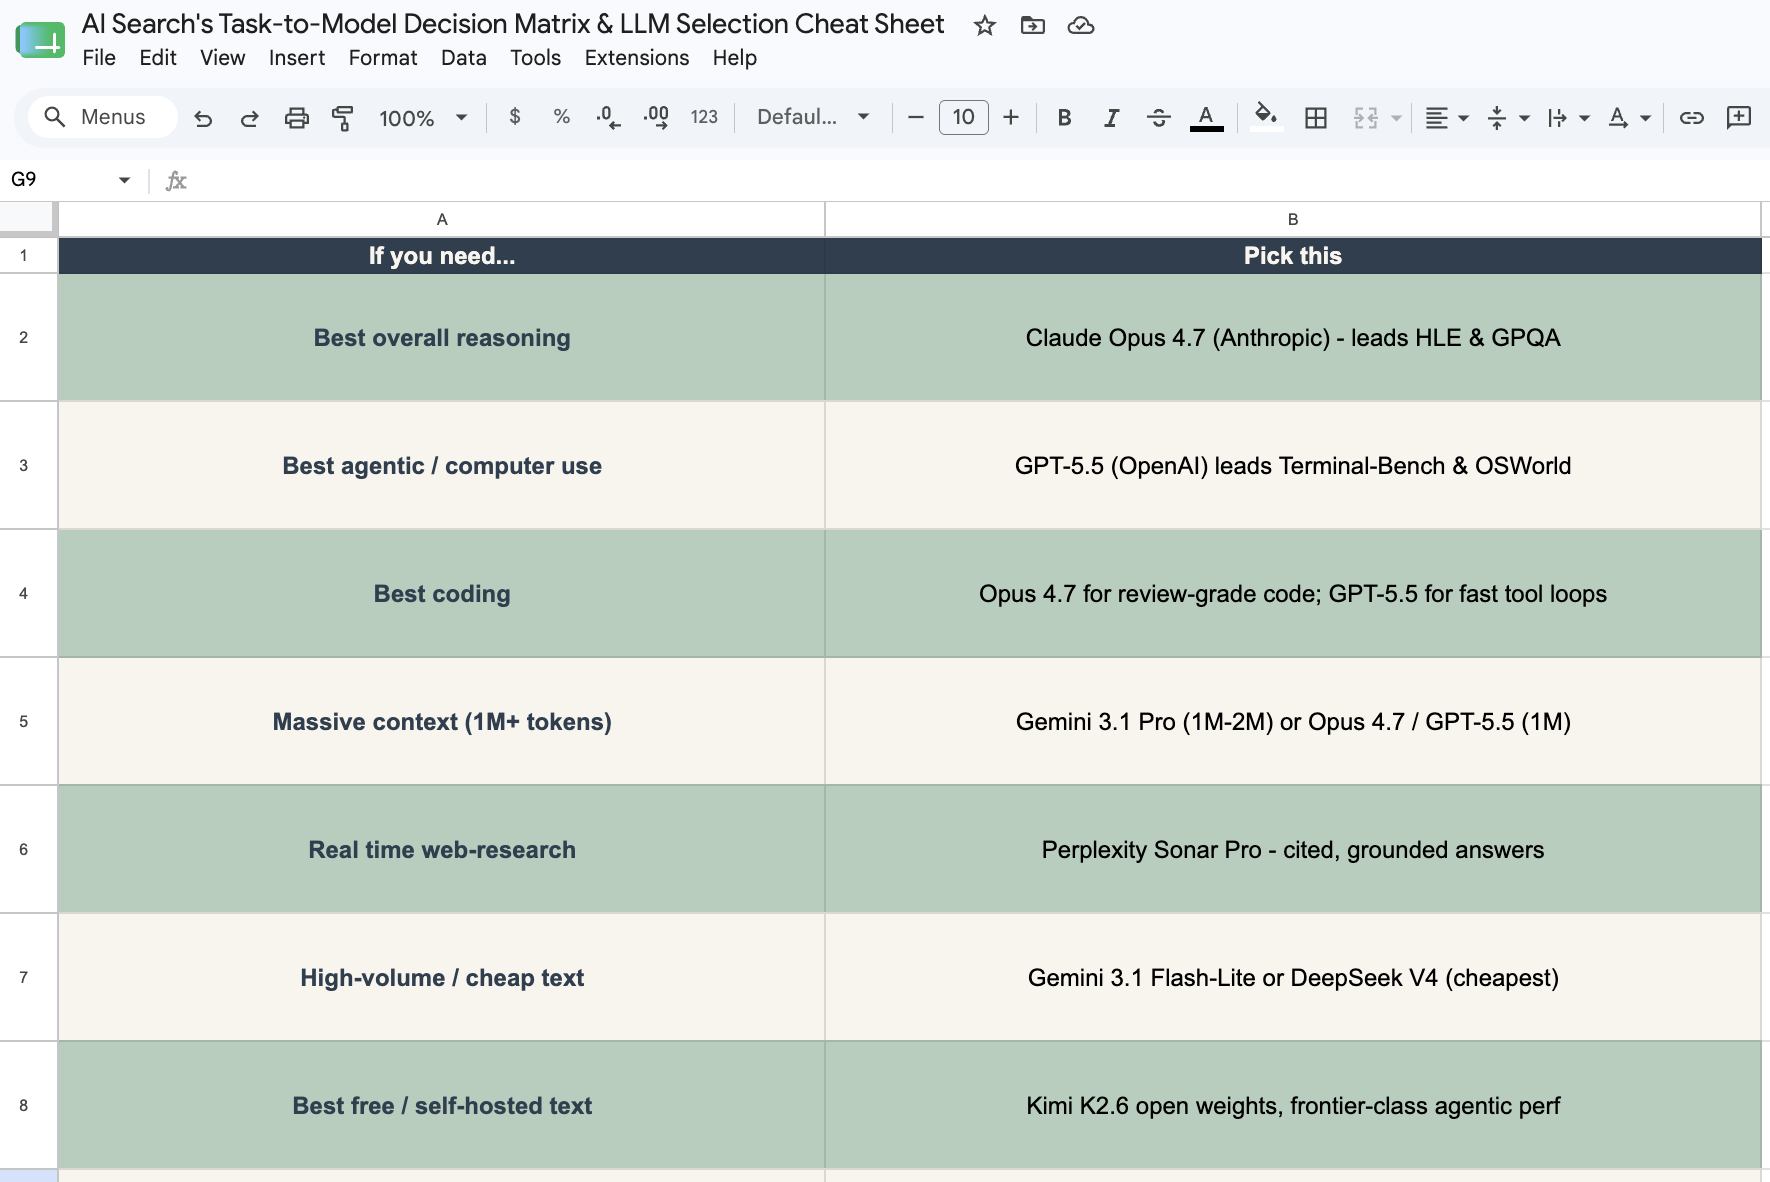The height and width of the screenshot is (1182, 1770).
Task: Click the document title to rename
Action: [x=513, y=24]
